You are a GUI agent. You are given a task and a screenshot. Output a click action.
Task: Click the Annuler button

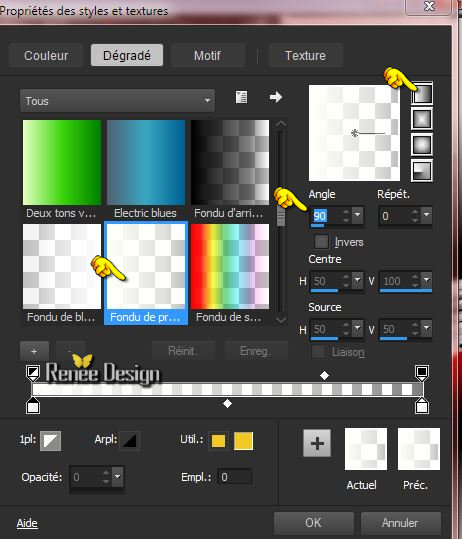coord(400,523)
